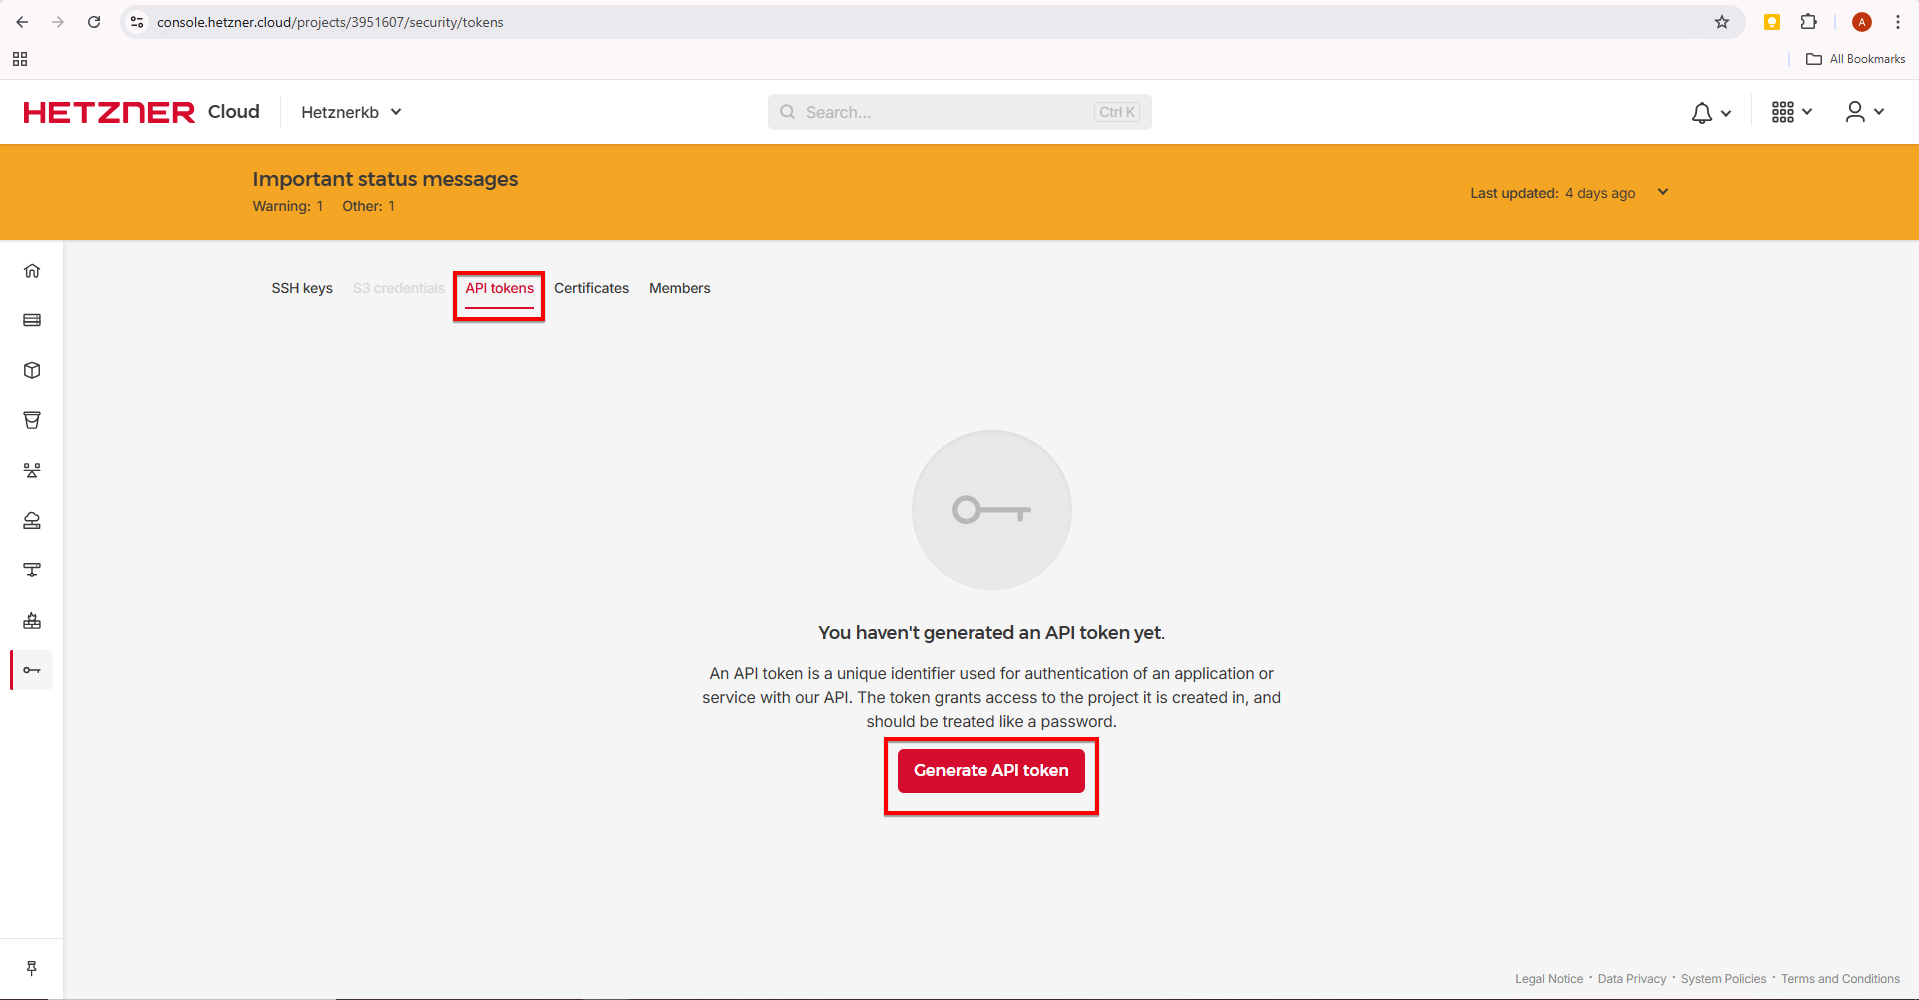Open the Firewalls icon in sidebar

coord(32,620)
